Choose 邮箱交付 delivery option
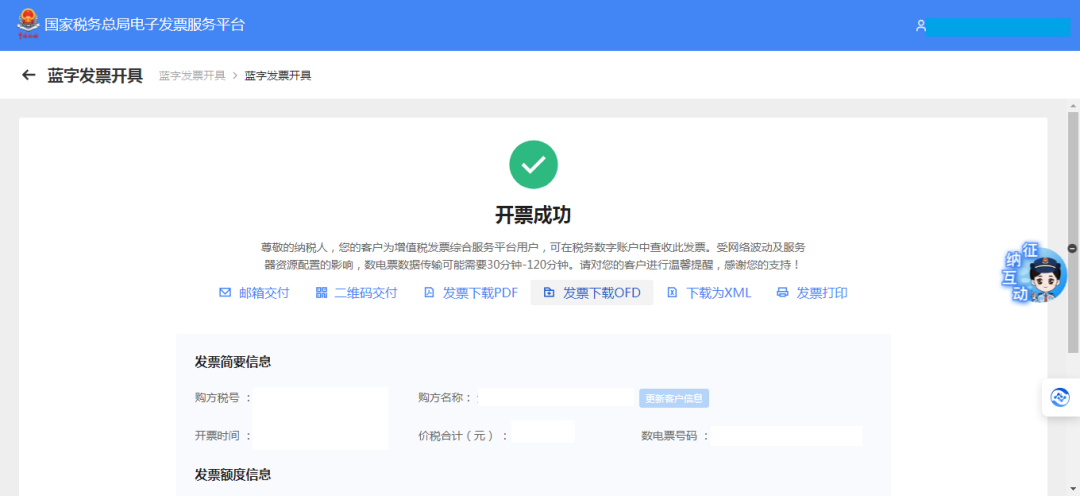 254,293
